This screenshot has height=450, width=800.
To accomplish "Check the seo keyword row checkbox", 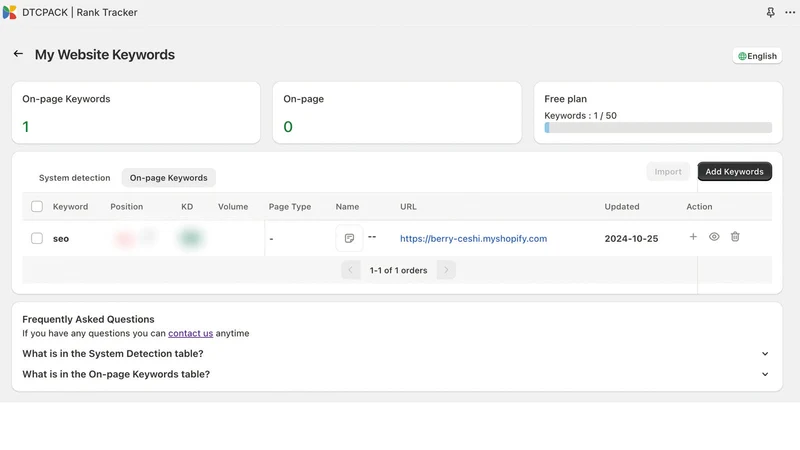I will coord(37,238).
